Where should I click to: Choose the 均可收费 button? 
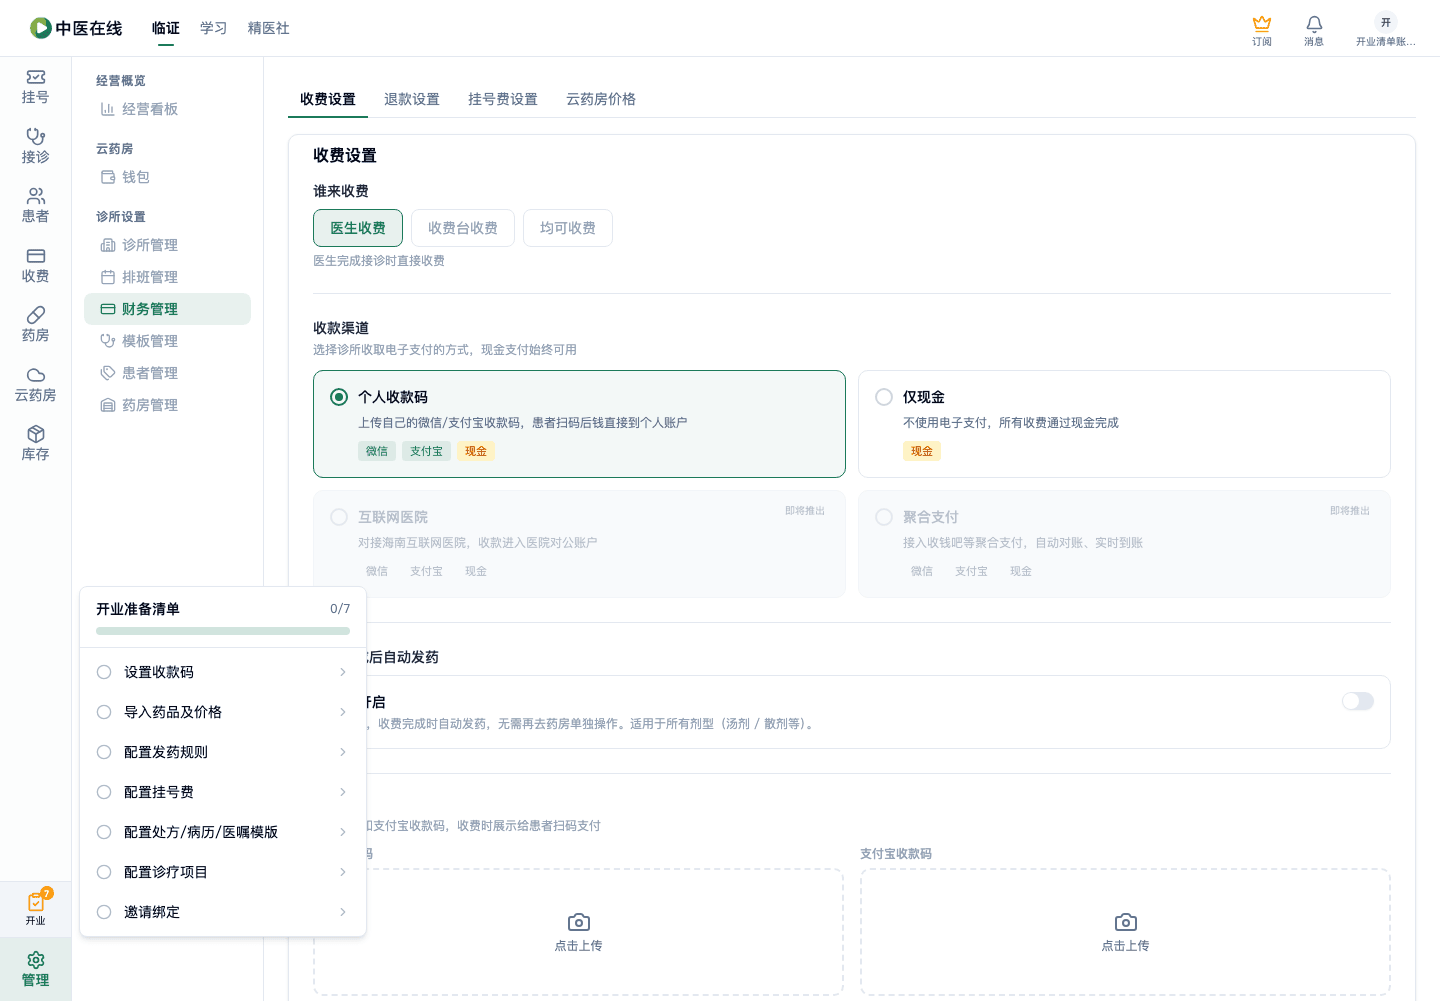pos(568,228)
